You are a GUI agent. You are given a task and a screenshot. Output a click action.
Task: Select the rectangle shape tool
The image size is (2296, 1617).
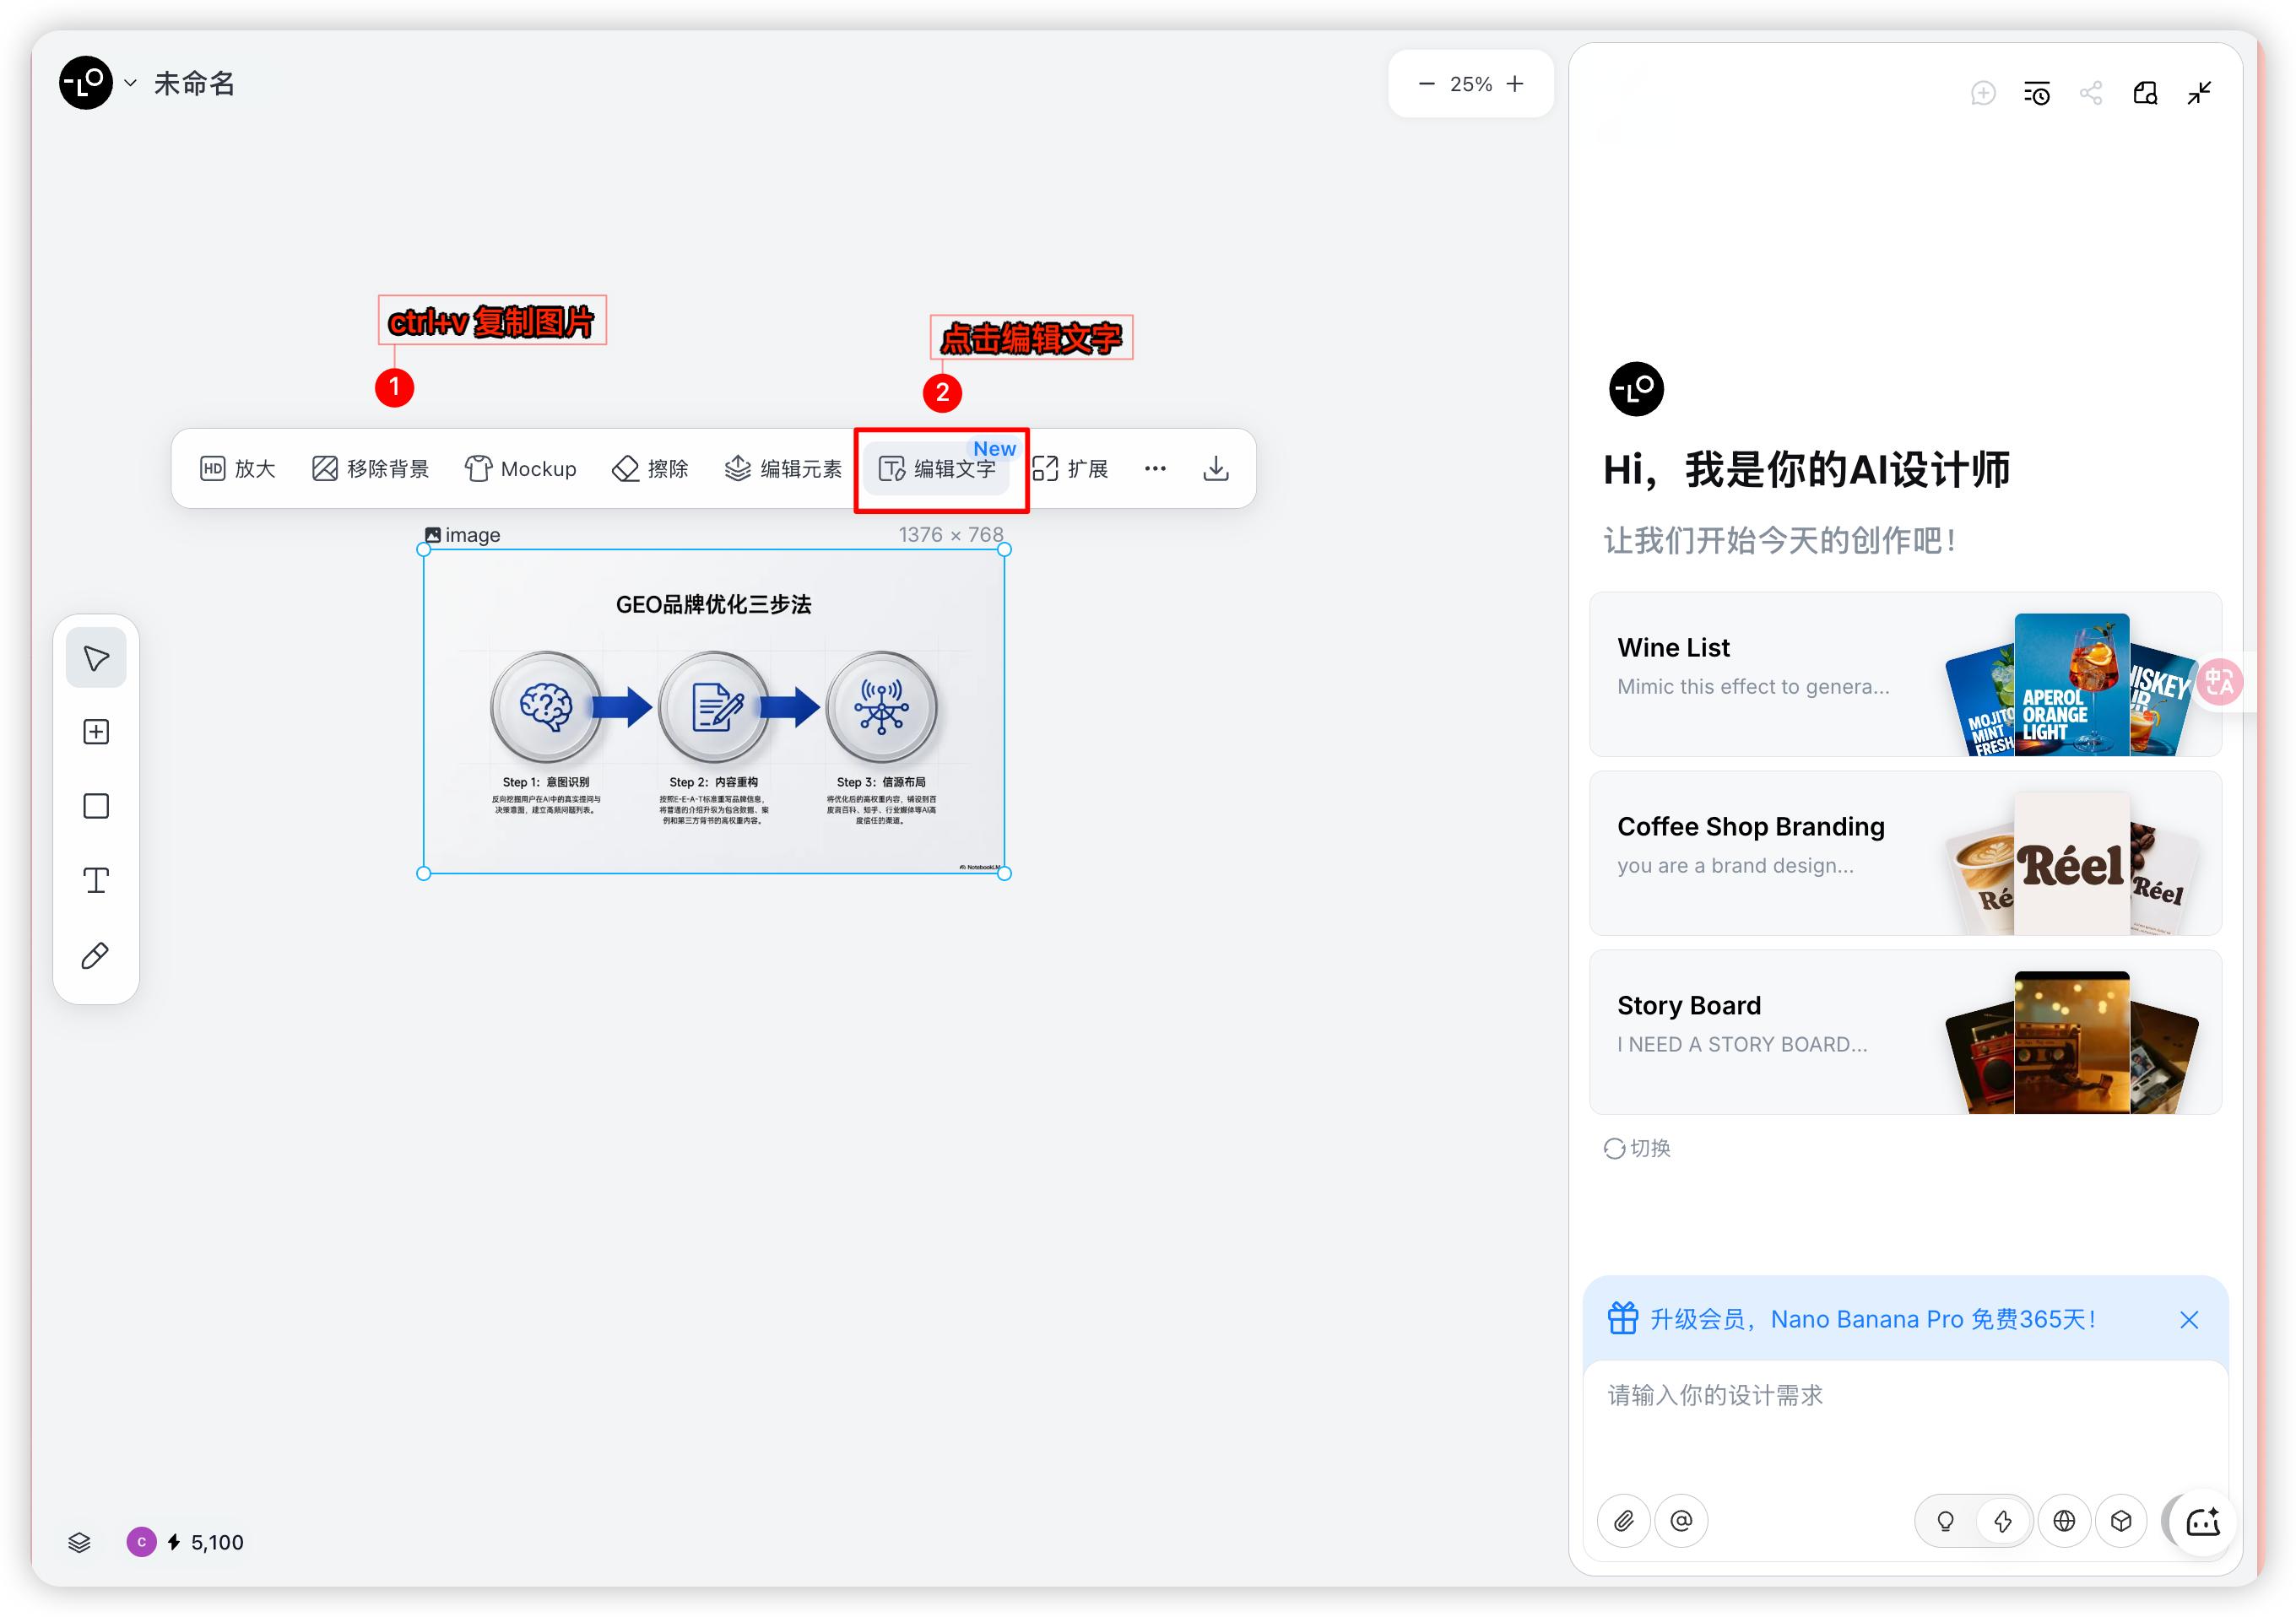(x=96, y=806)
